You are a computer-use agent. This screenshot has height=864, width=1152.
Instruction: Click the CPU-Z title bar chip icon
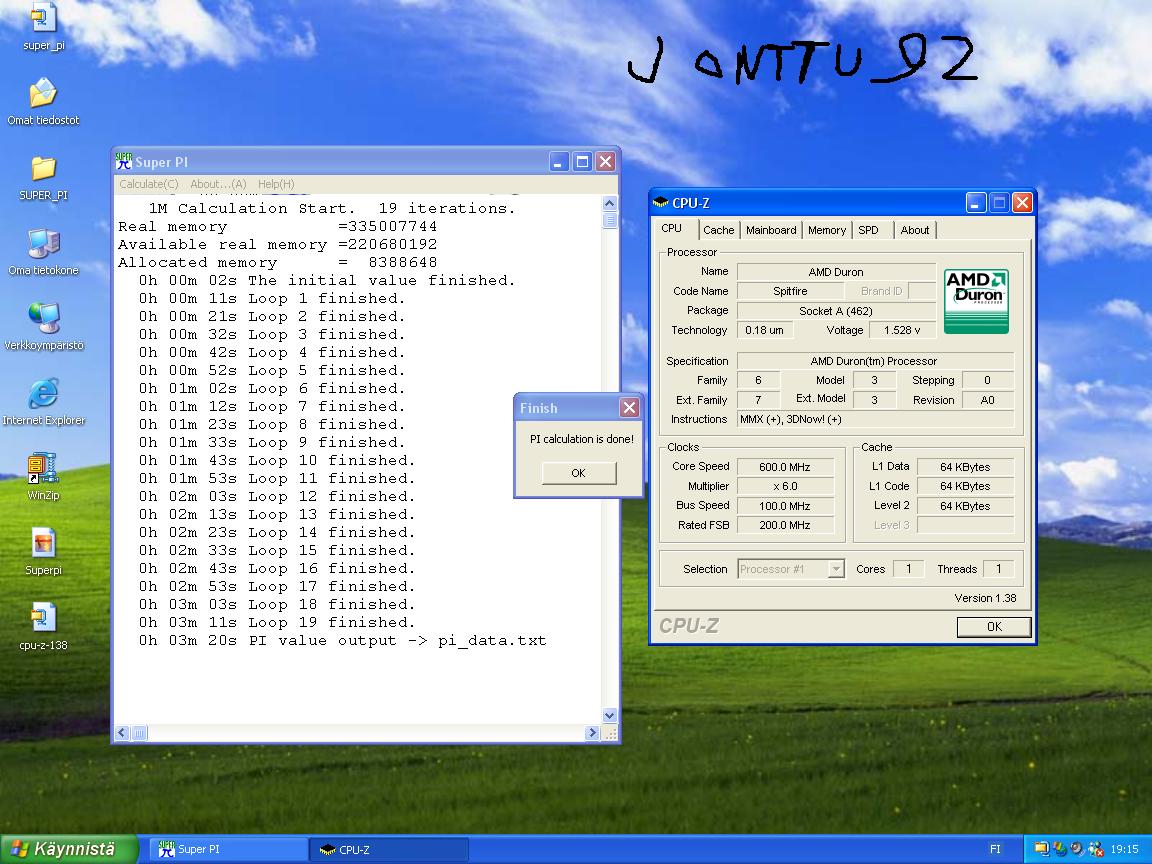[x=660, y=203]
